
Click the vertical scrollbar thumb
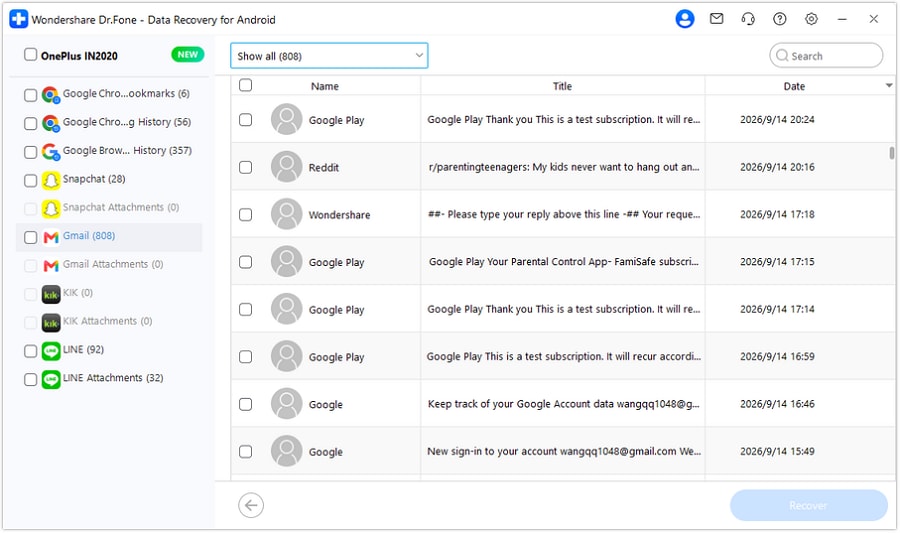click(891, 153)
